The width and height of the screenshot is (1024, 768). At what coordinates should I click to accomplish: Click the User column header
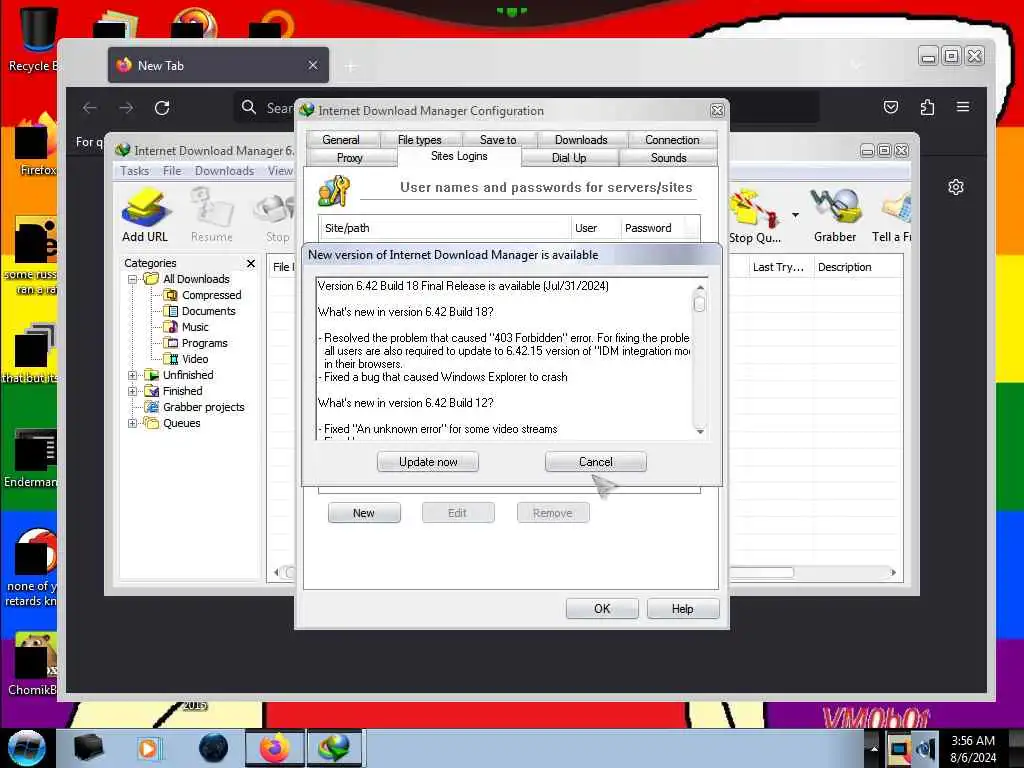[595, 228]
